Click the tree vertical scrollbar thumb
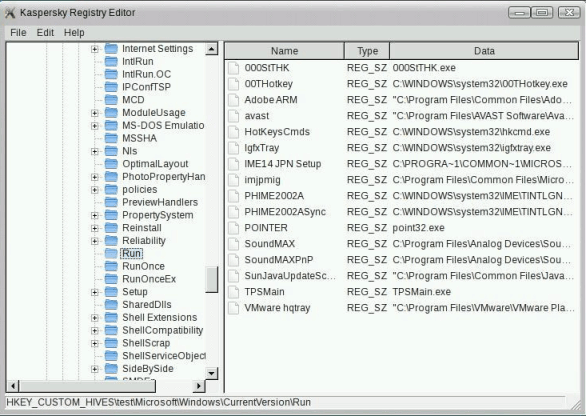The height and width of the screenshot is (416, 586). [212, 280]
